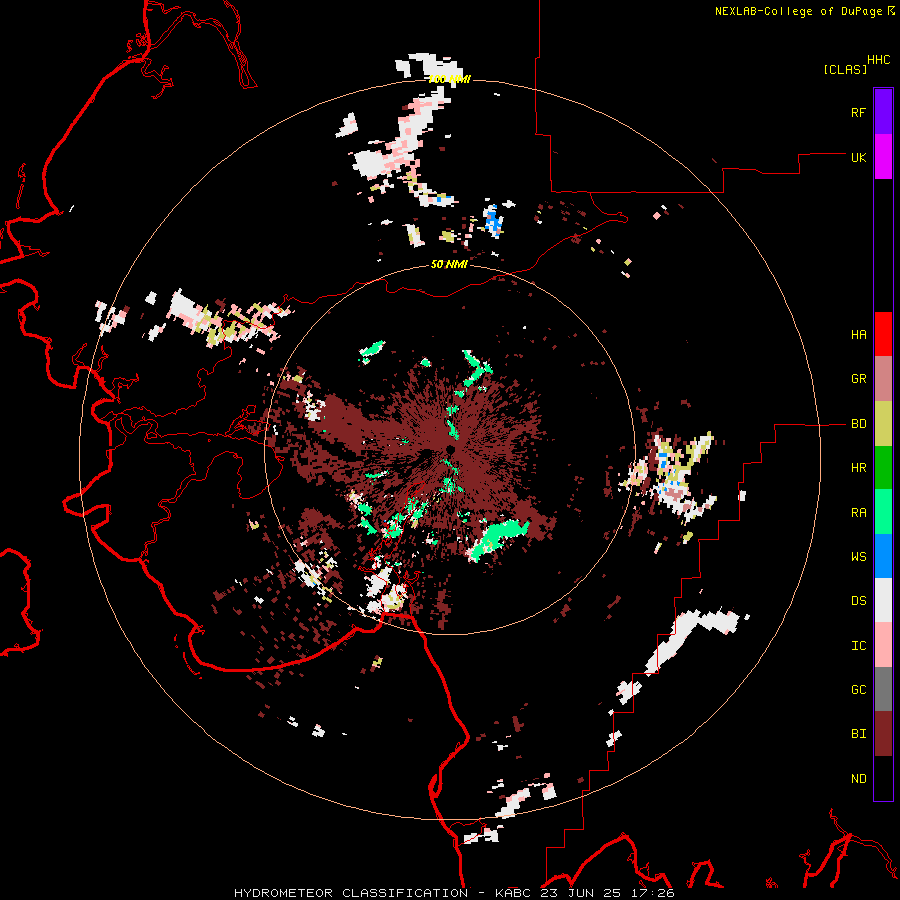Click the gray GC legend color swatch
Image resolution: width=900 pixels, height=900 pixels.
pos(883,689)
